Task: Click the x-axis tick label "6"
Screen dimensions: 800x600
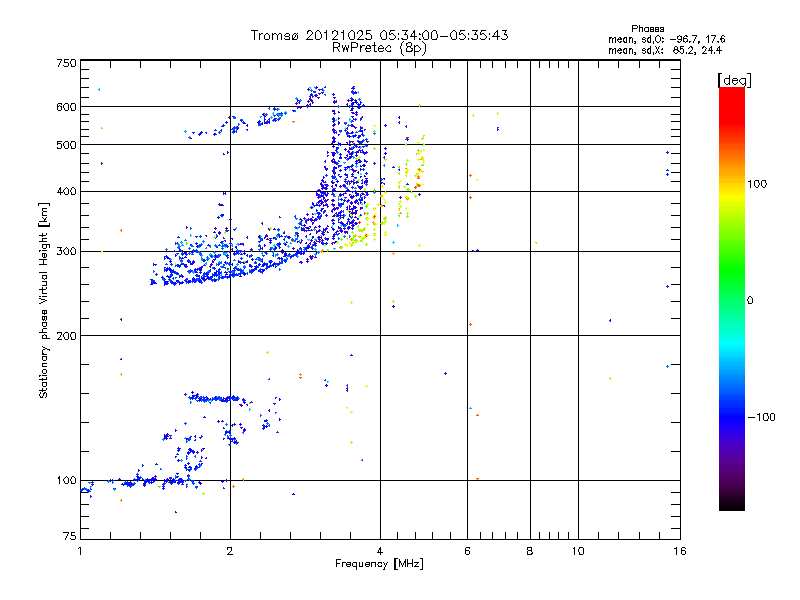Action: pyautogui.click(x=467, y=551)
